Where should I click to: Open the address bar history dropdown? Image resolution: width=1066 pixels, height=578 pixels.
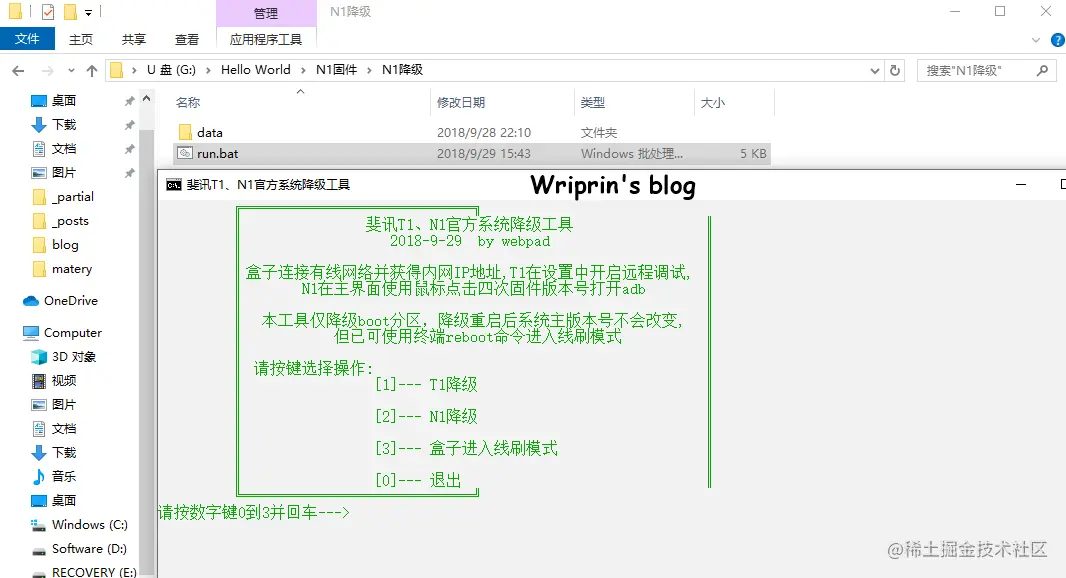[874, 71]
